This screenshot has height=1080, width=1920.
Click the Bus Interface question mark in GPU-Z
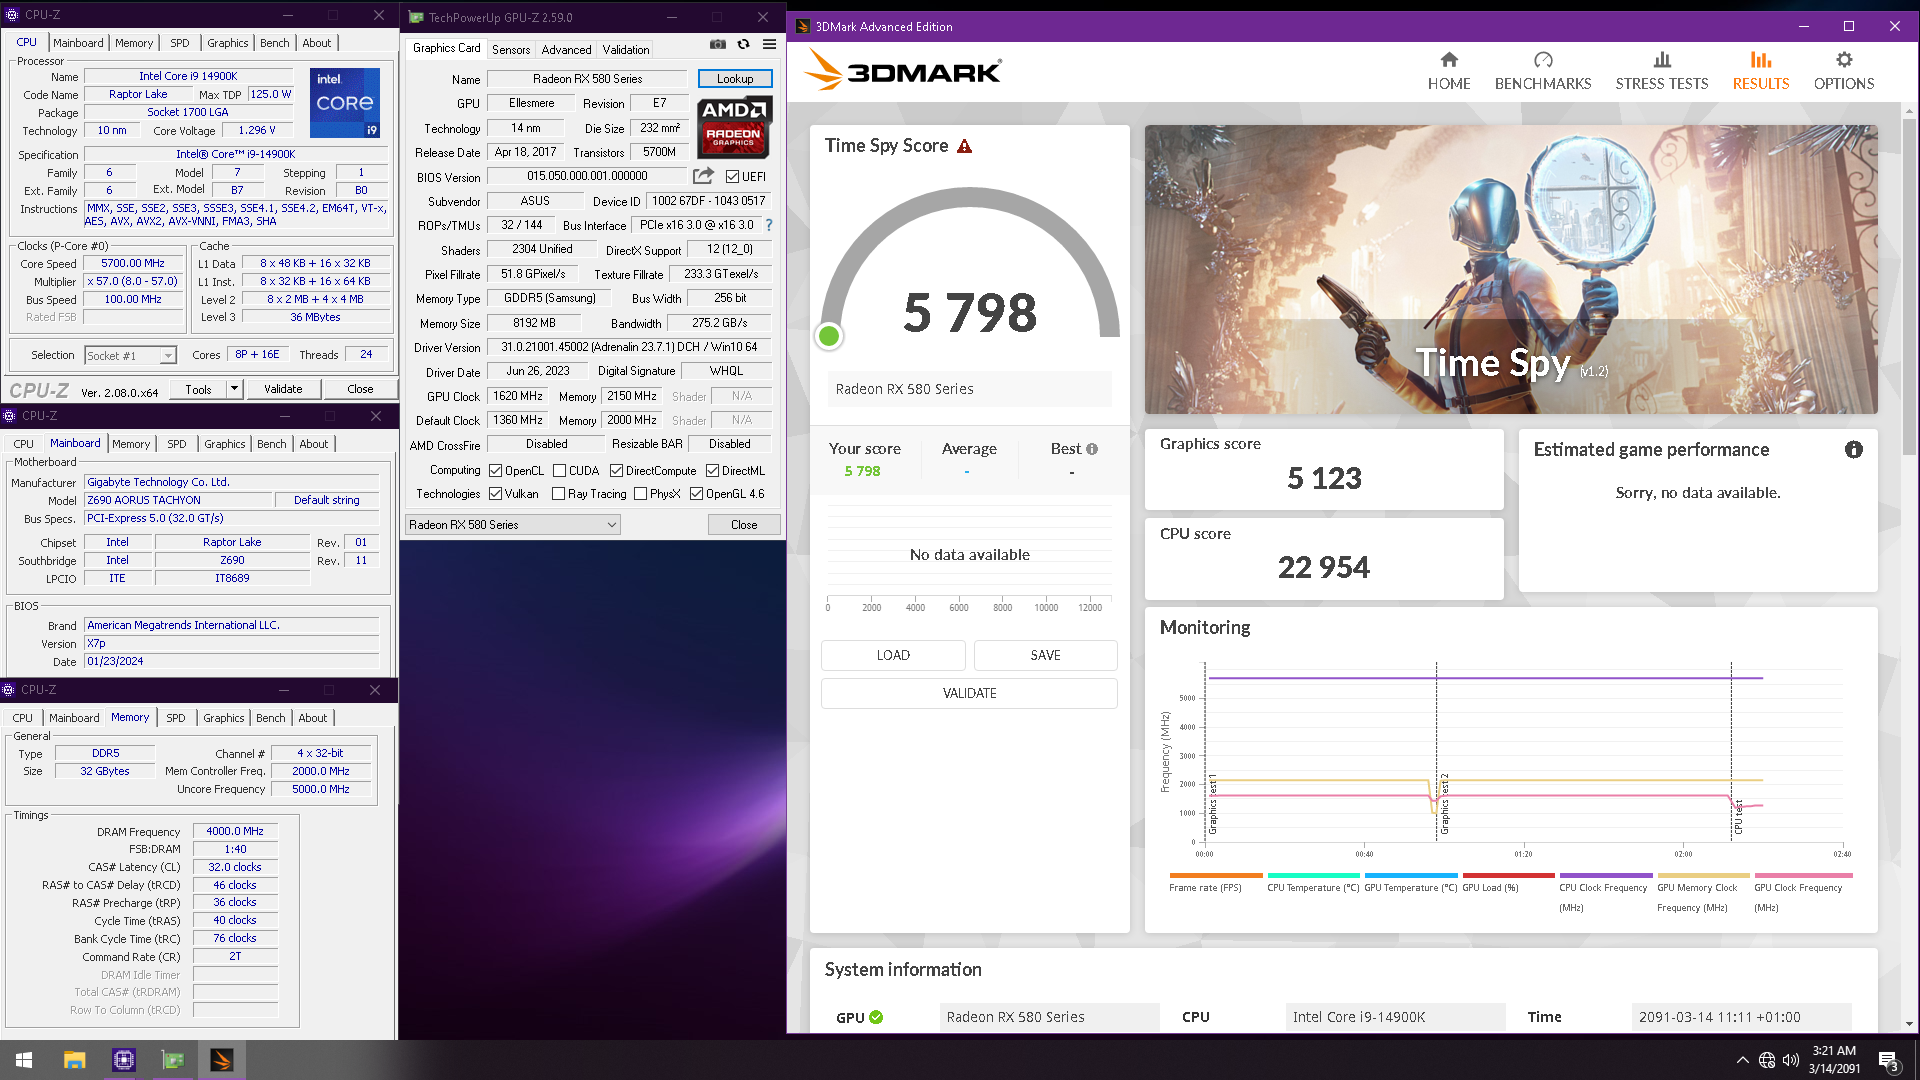click(x=769, y=225)
